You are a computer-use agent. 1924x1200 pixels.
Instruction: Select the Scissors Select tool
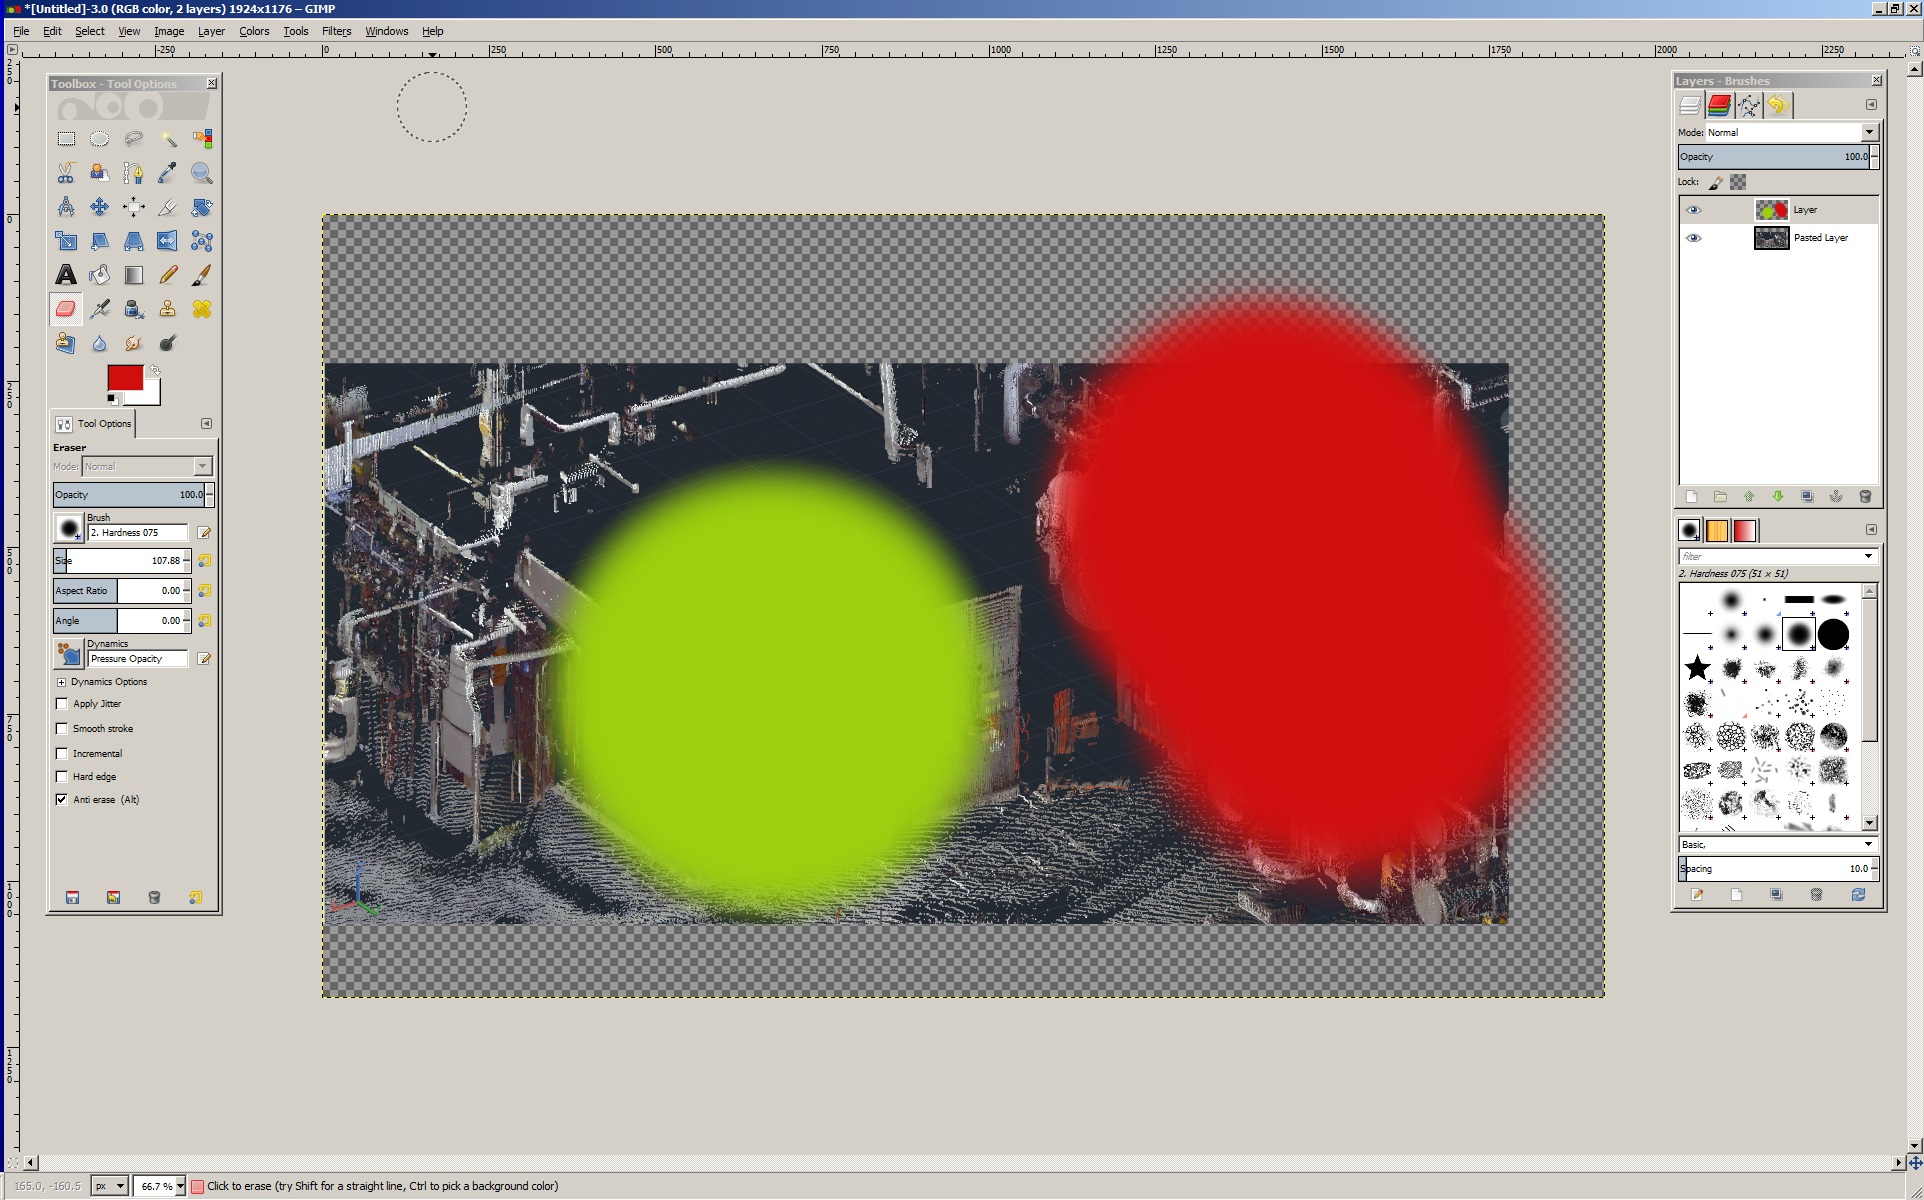(66, 173)
